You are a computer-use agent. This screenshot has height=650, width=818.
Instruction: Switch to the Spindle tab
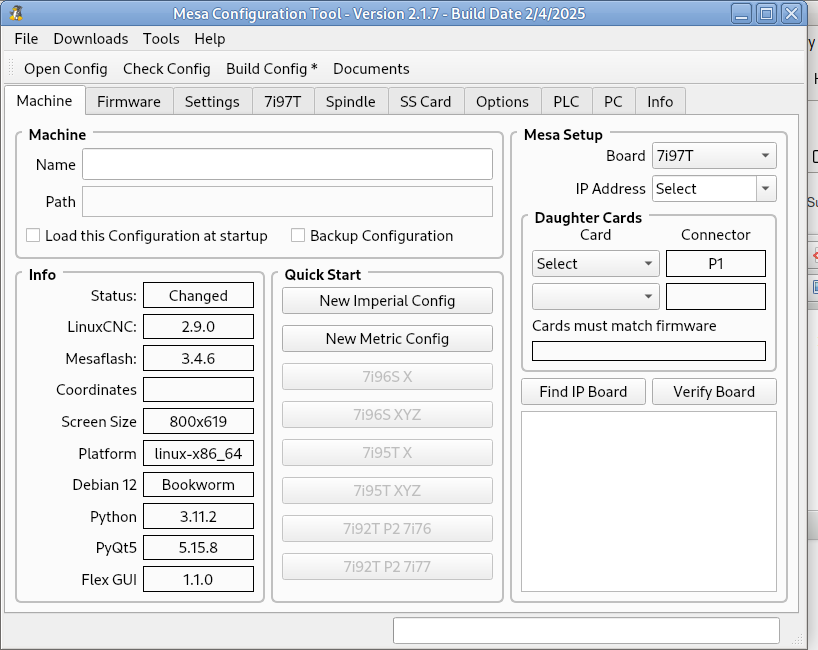[351, 101]
